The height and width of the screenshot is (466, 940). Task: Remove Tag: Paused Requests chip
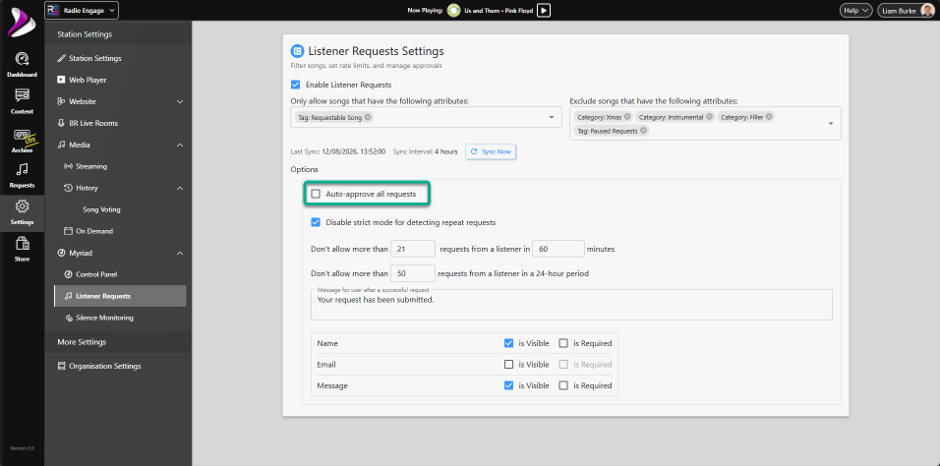(643, 130)
